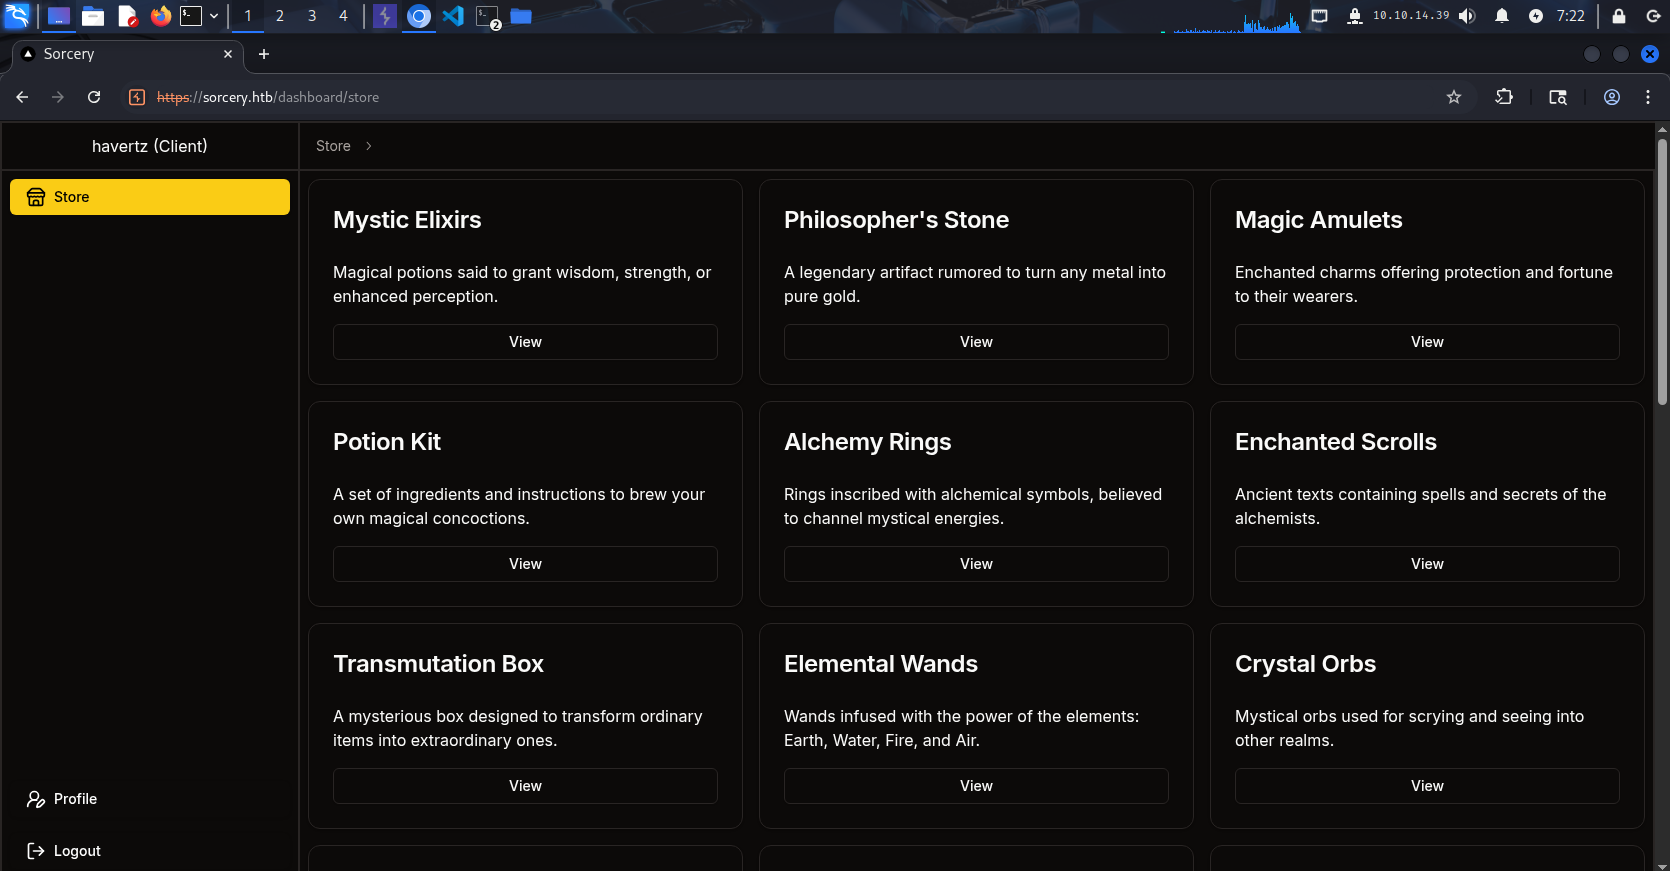Click View under Enchanted Scrolls
This screenshot has height=871, width=1670.
(1426, 564)
